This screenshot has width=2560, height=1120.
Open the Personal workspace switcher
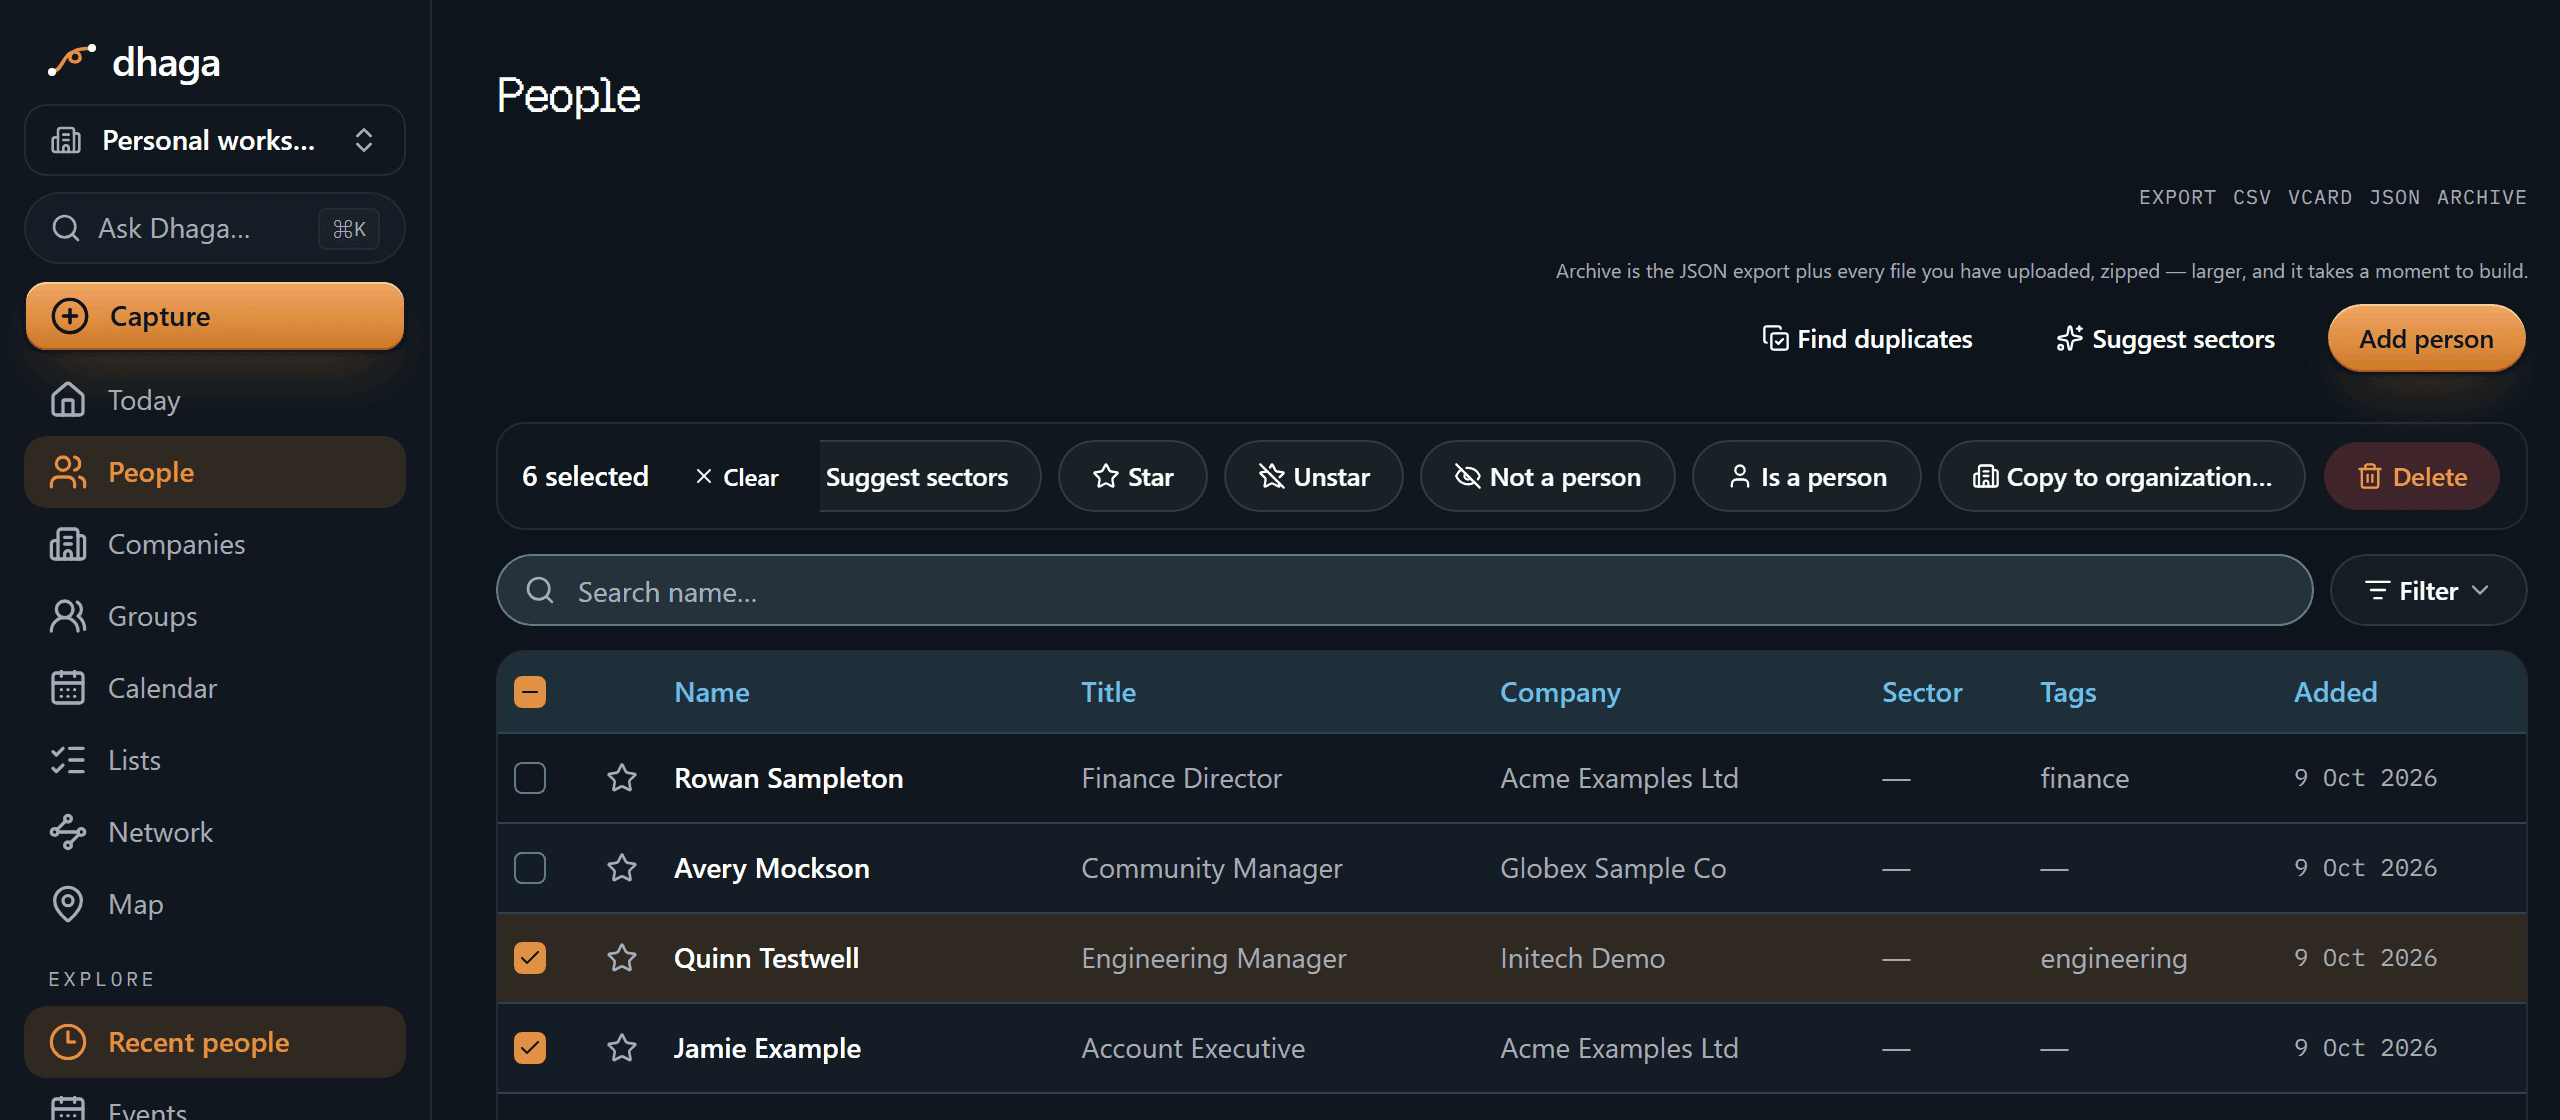point(215,140)
